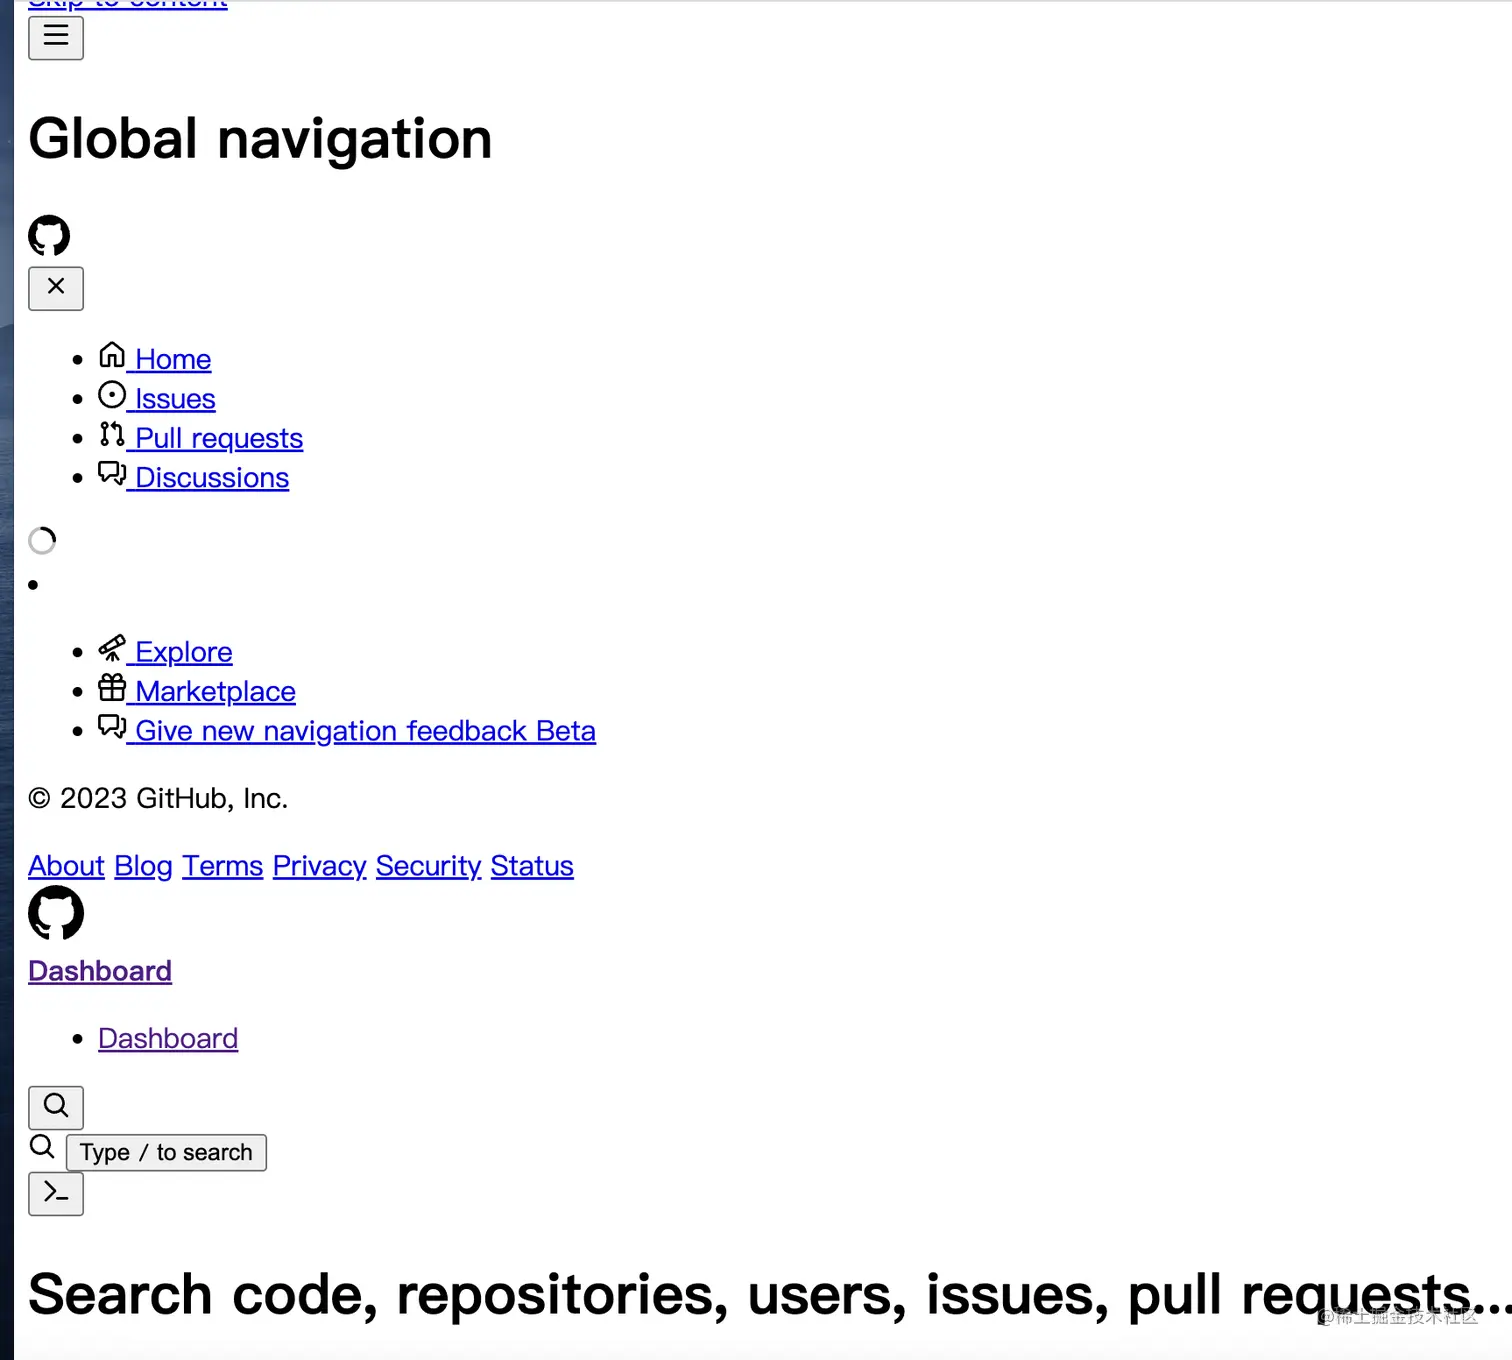Close the global navigation panel
The image size is (1512, 1360).
(56, 288)
